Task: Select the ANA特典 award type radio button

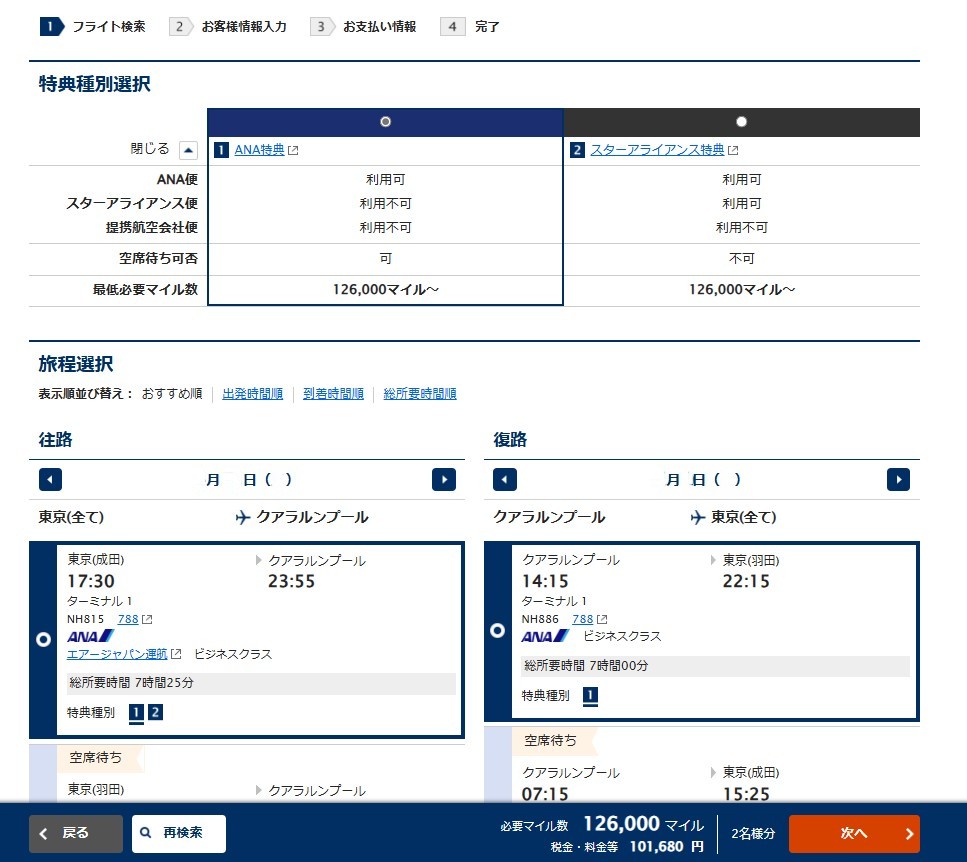Action: (385, 121)
